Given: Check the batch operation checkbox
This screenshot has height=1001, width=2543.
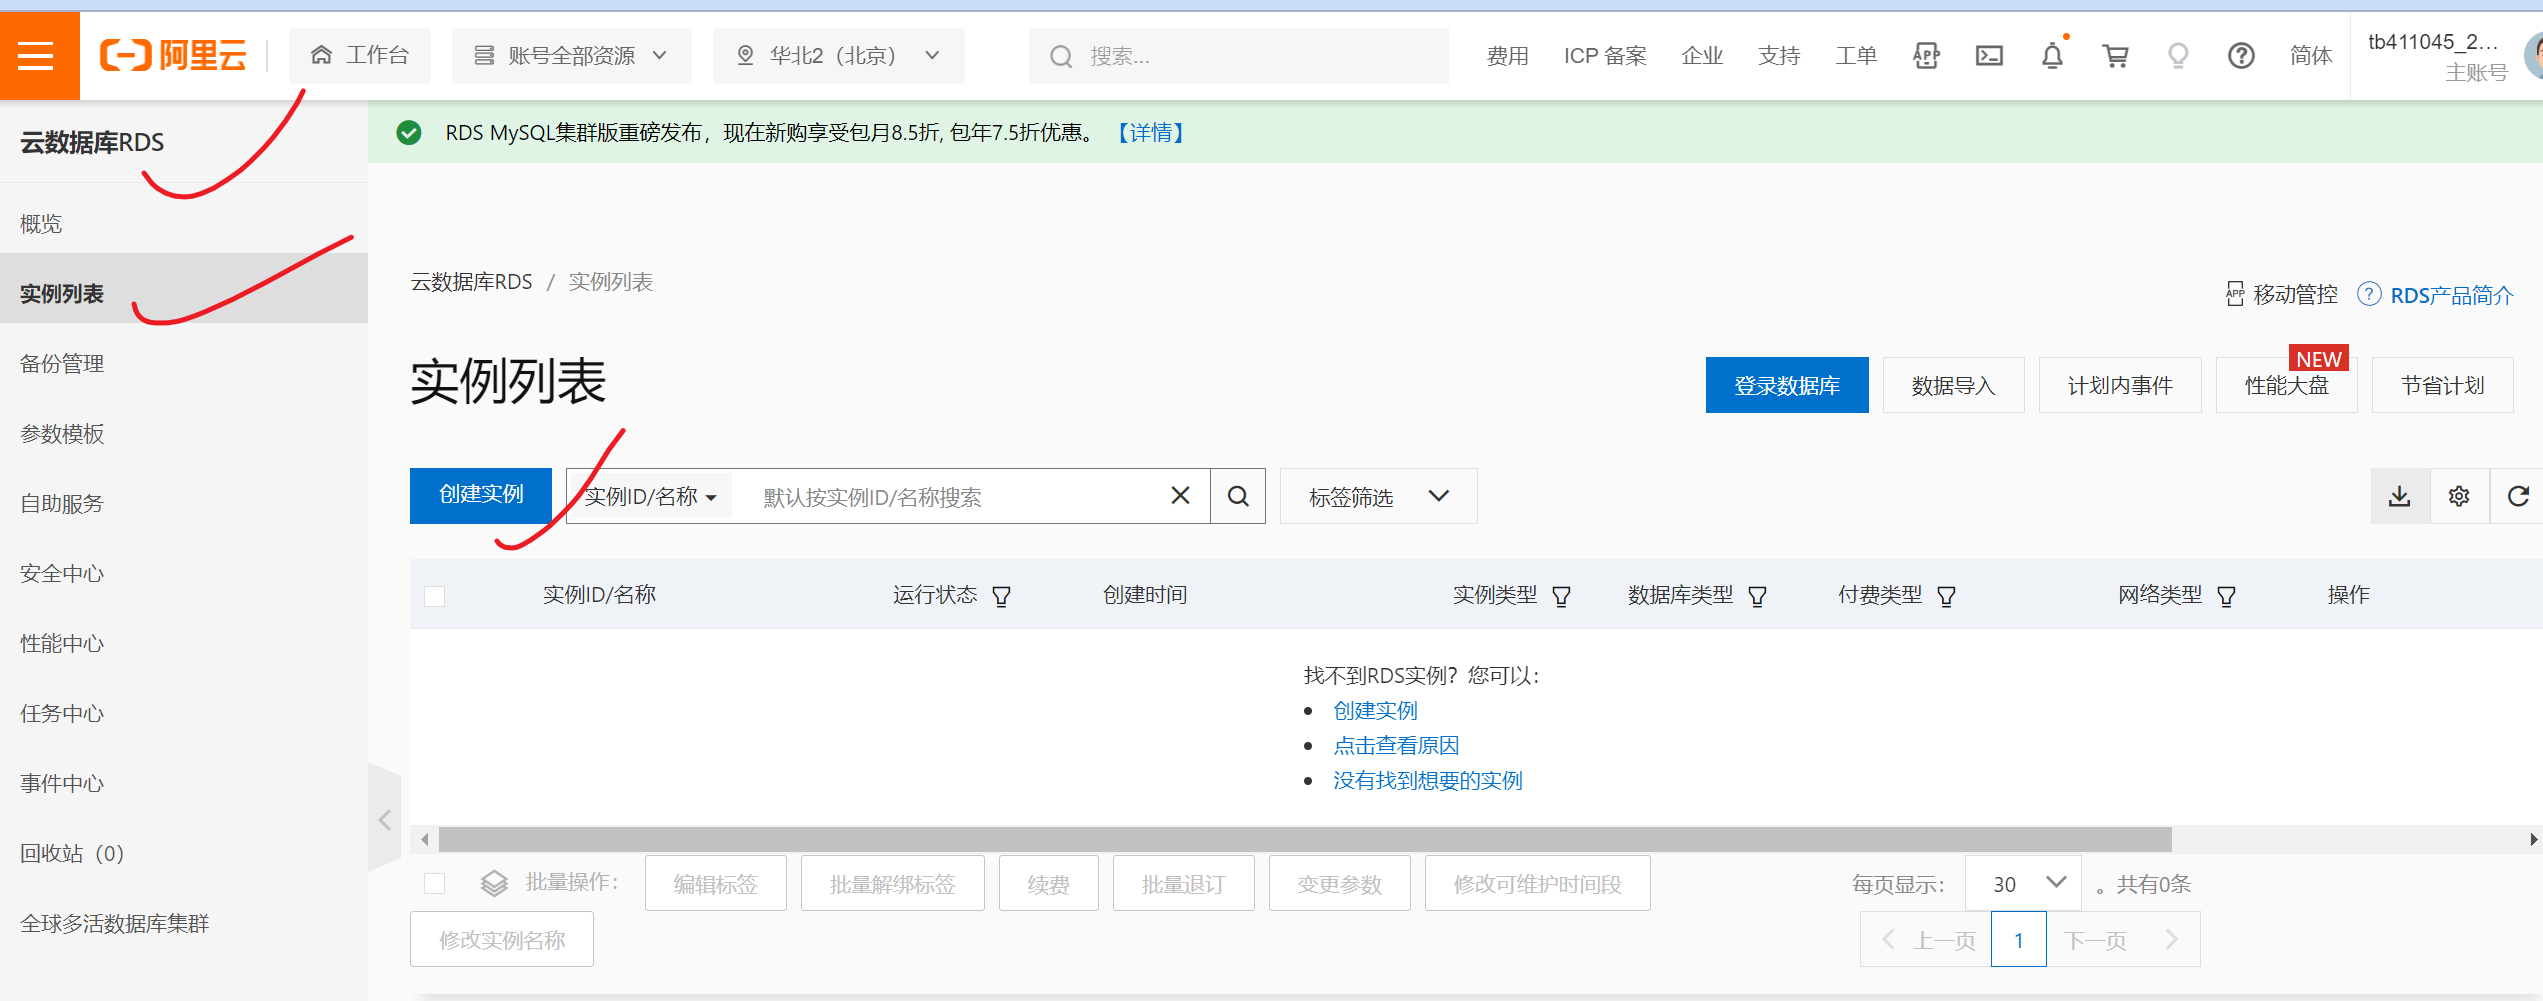Looking at the screenshot, I should (435, 883).
